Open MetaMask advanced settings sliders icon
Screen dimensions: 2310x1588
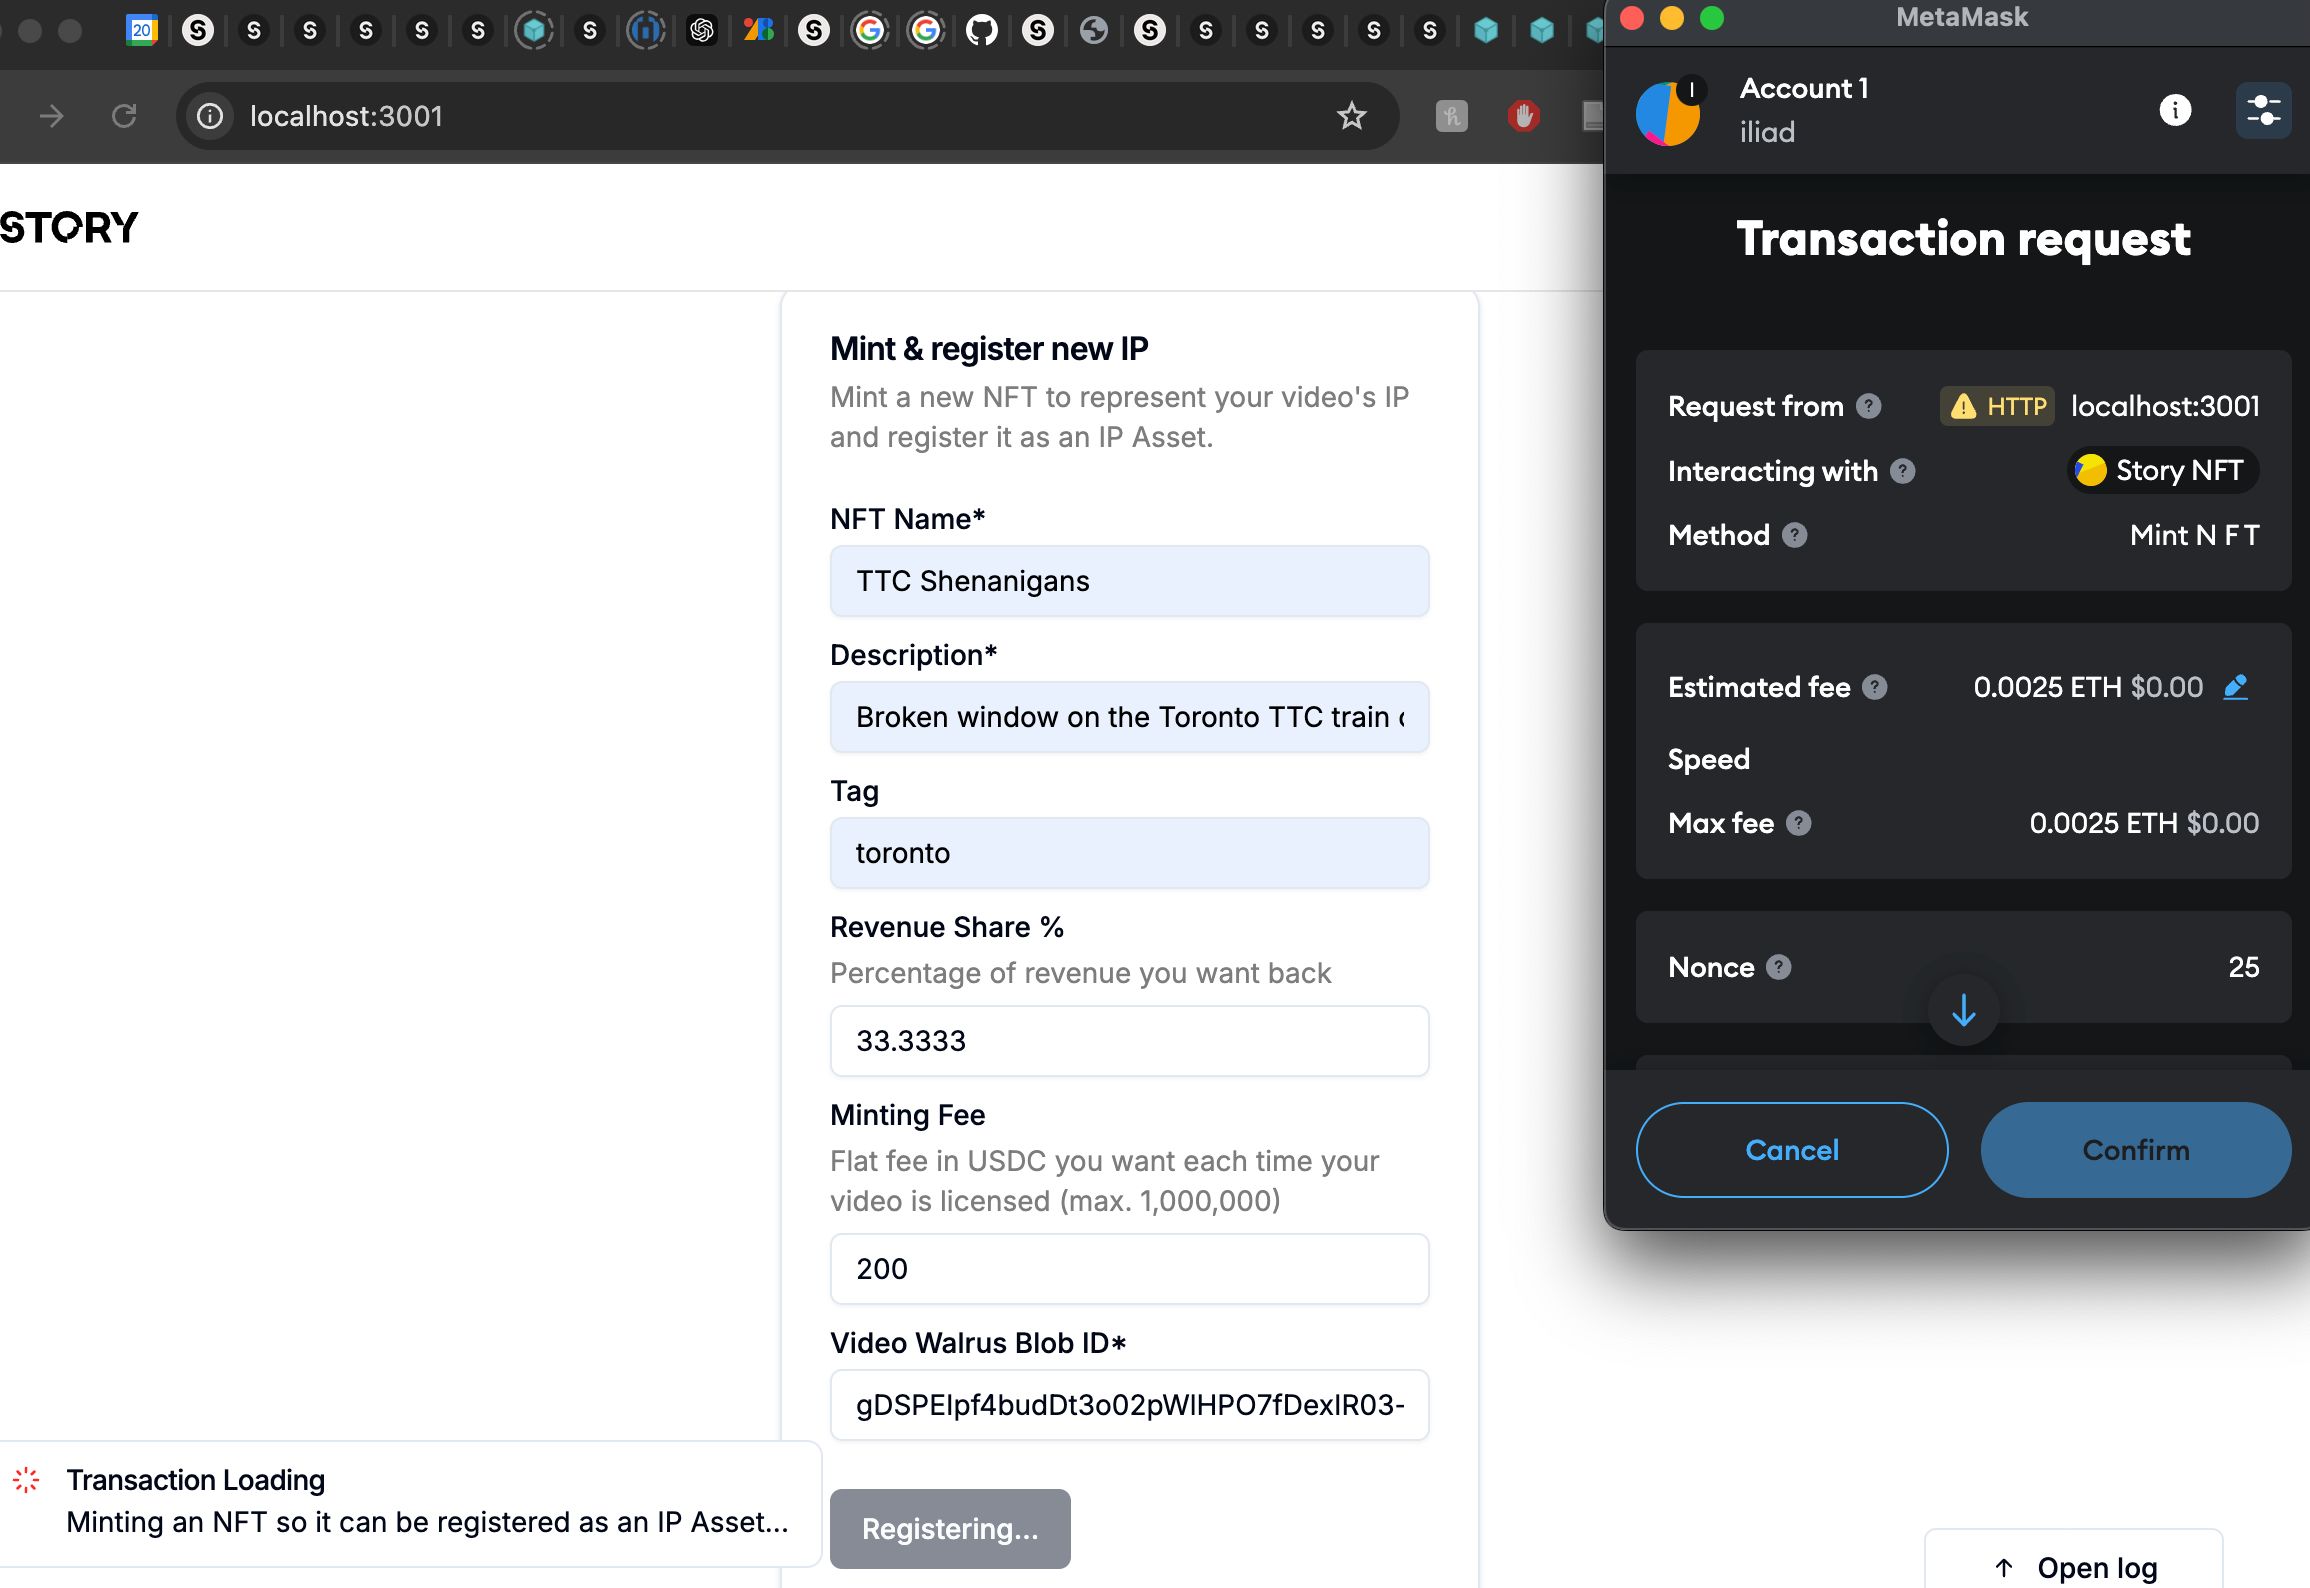click(x=2263, y=110)
